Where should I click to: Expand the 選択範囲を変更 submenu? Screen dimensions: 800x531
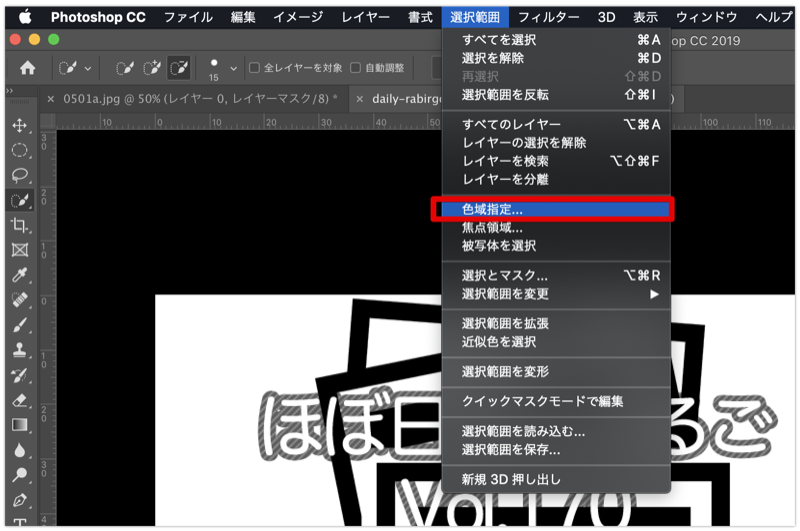pyautogui.click(x=560, y=294)
